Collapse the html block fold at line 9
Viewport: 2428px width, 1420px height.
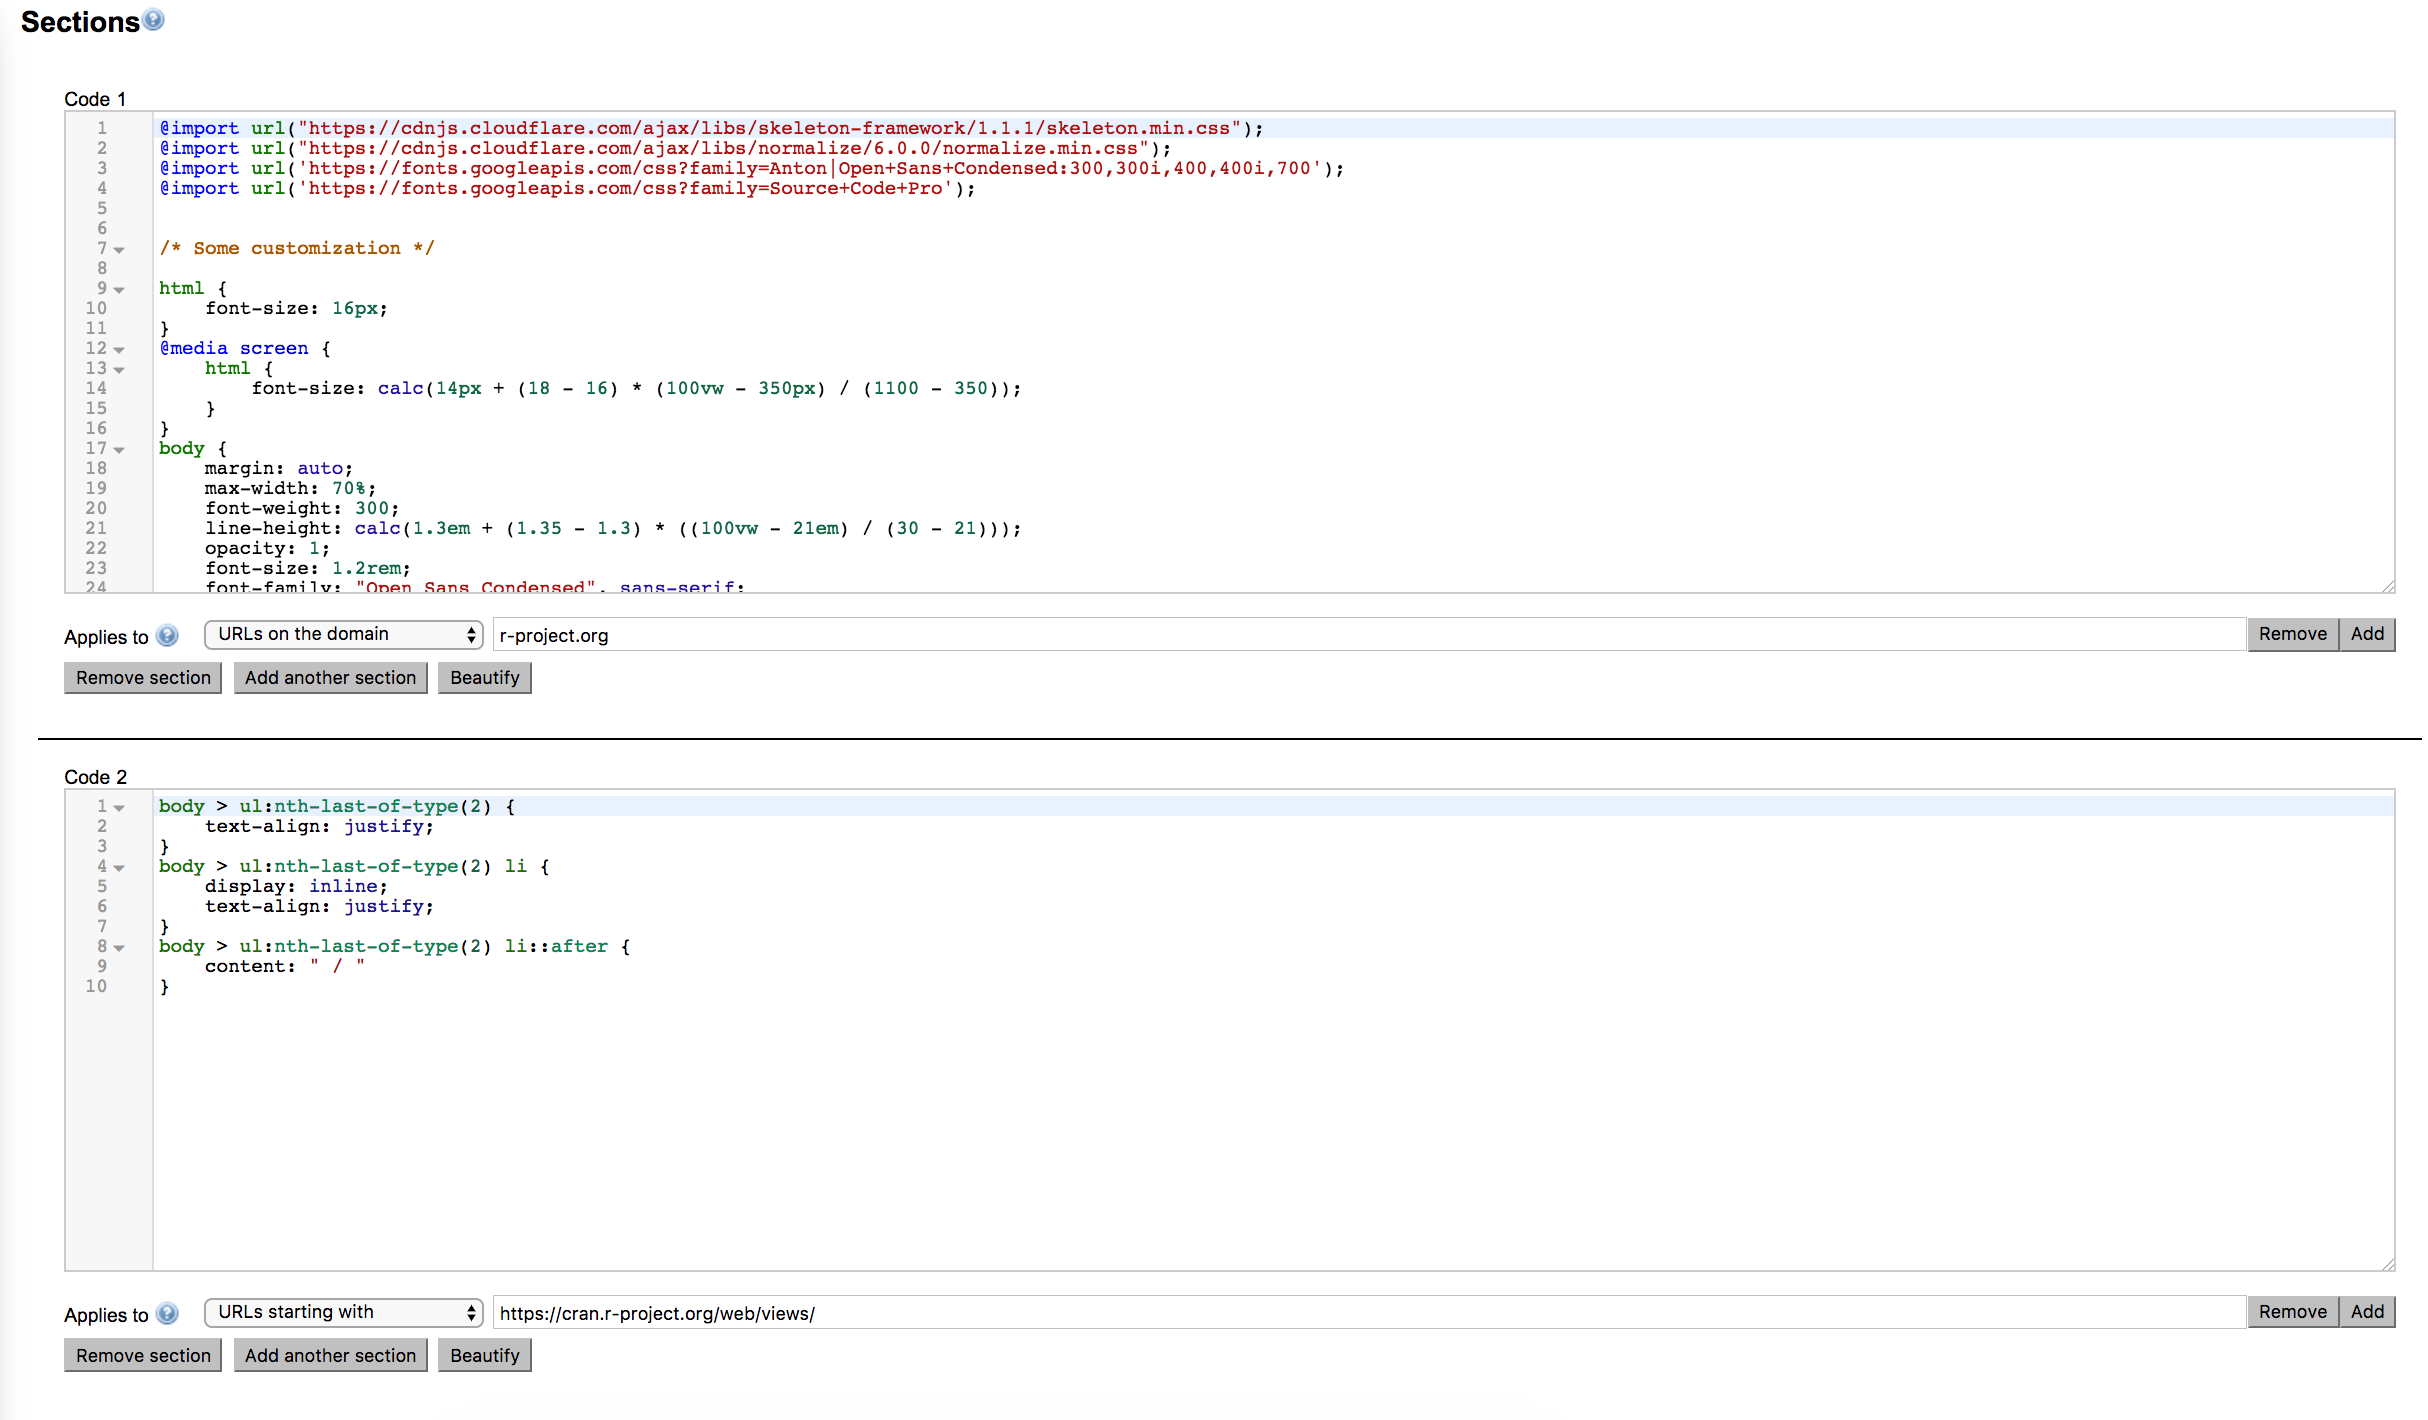119,290
